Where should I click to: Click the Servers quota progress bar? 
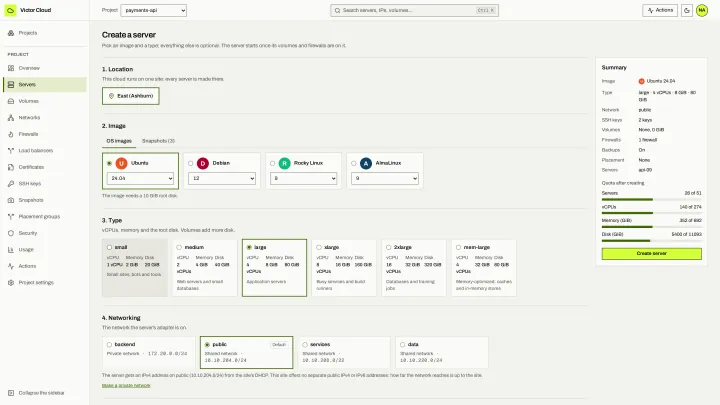(652, 199)
